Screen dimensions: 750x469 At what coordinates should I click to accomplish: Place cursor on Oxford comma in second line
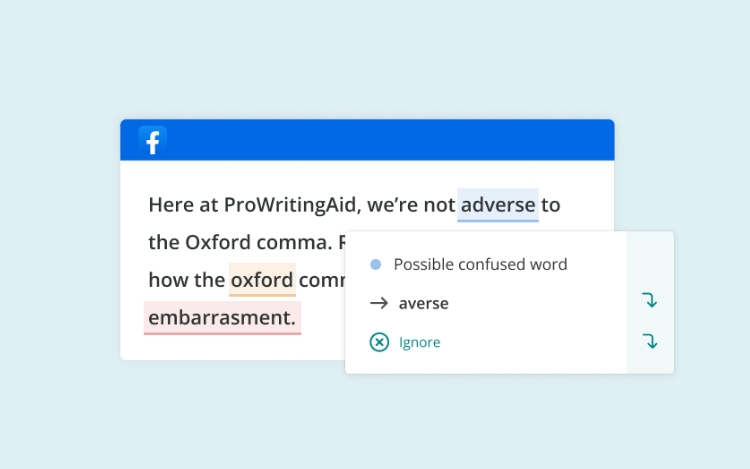point(258,242)
